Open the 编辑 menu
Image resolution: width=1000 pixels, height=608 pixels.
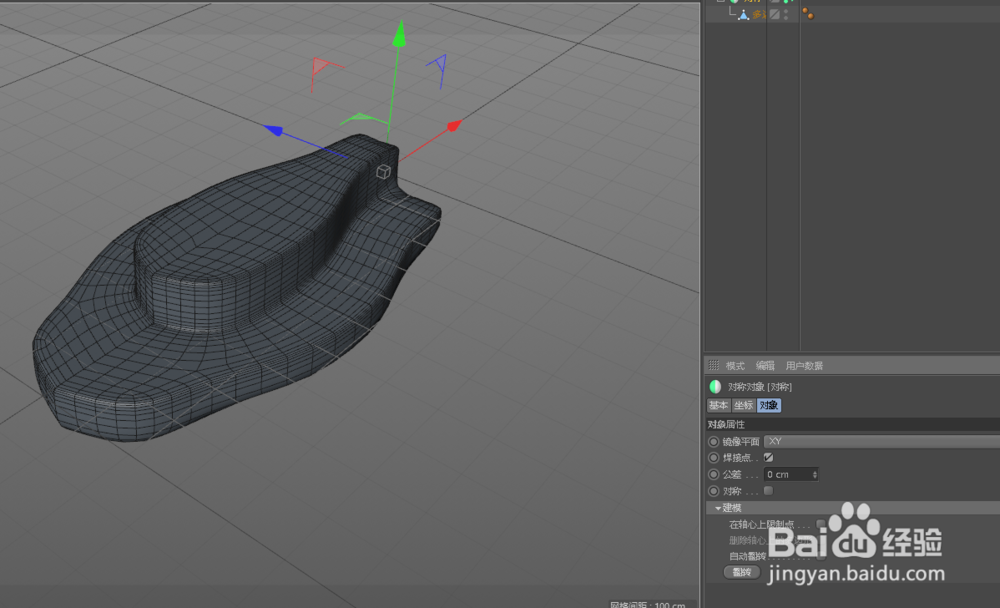(x=765, y=366)
